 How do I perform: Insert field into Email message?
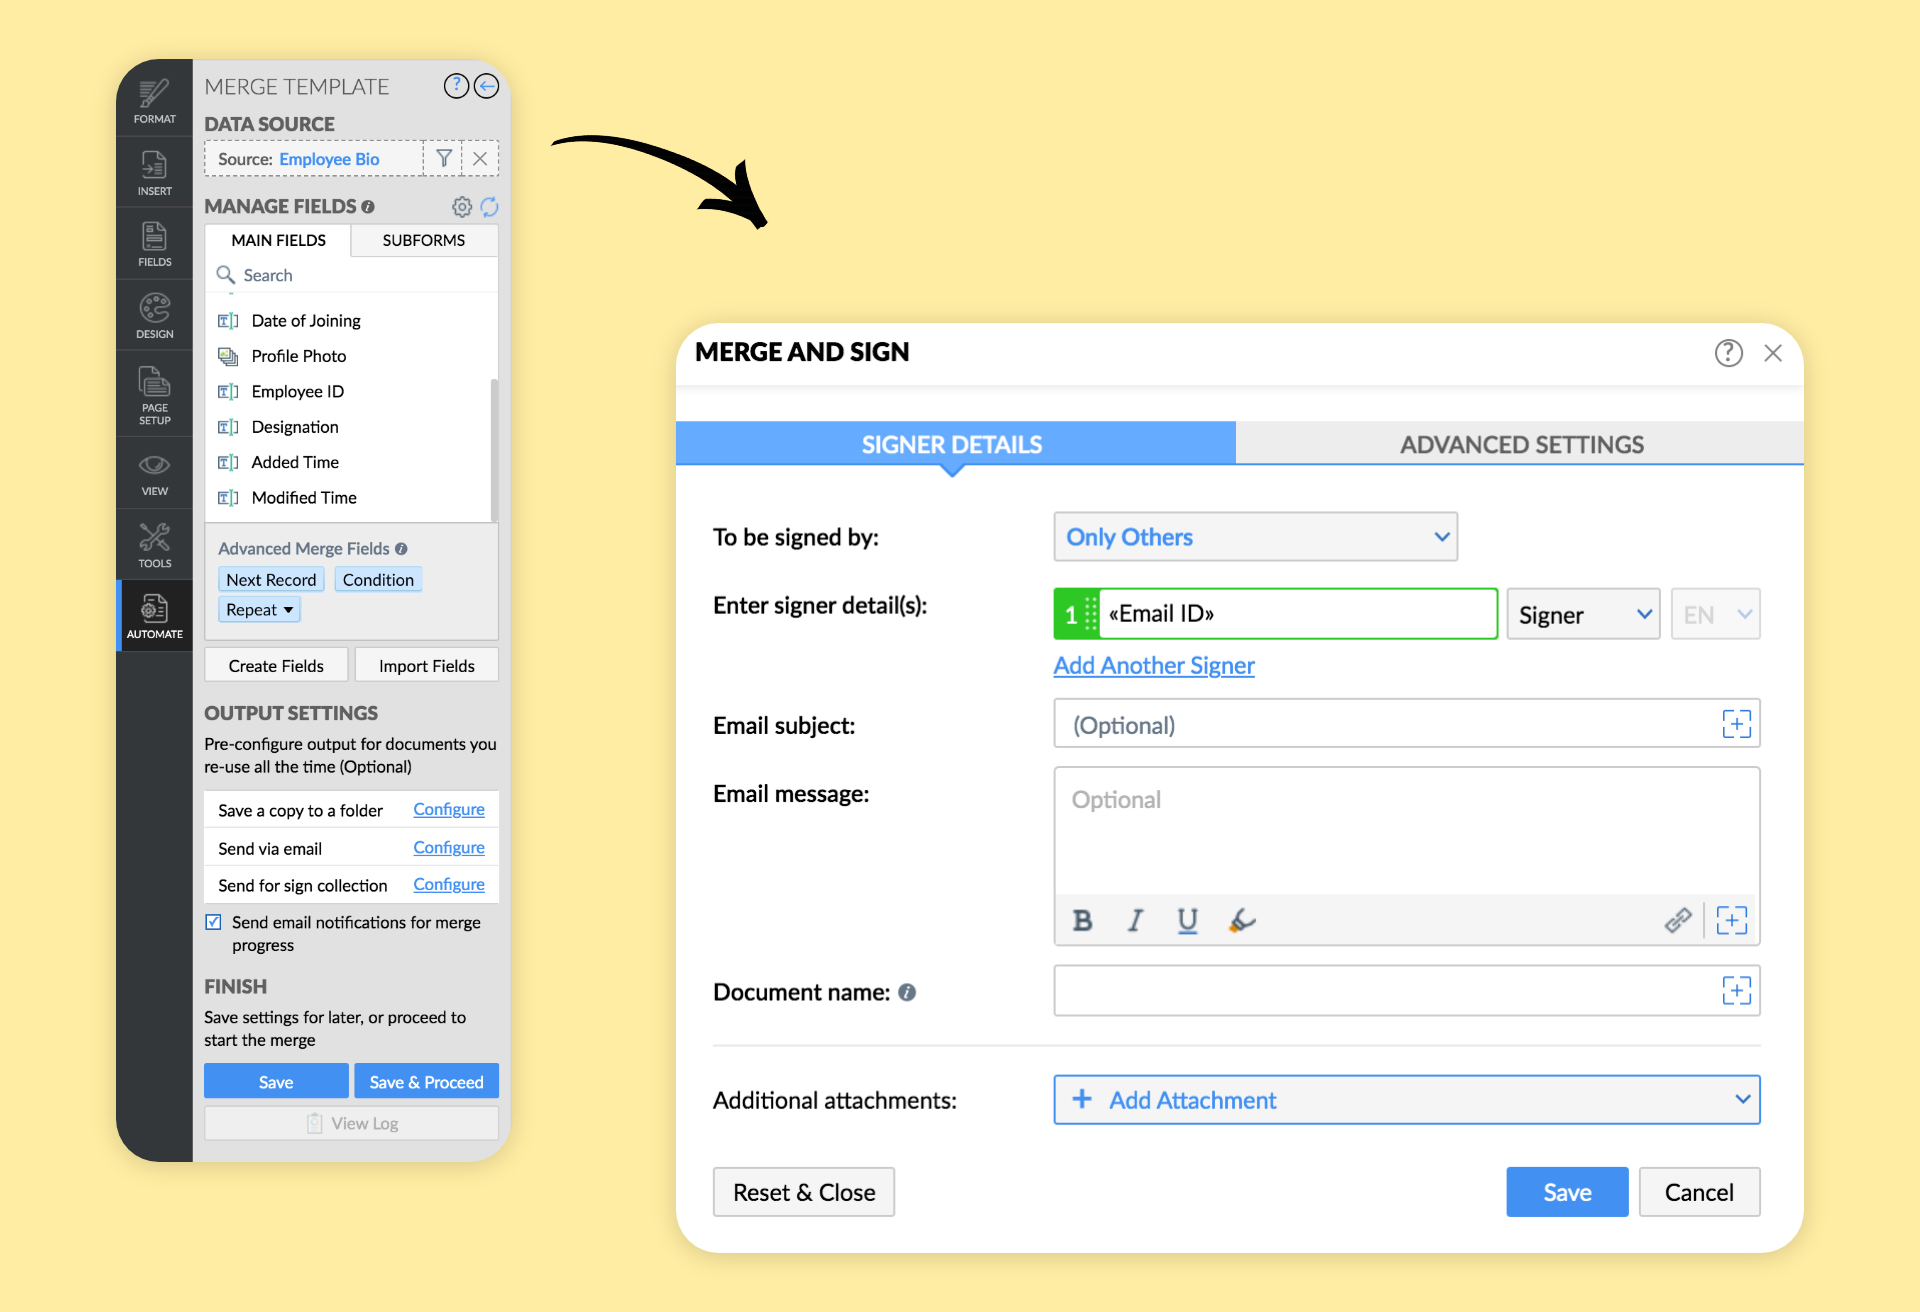click(1731, 920)
